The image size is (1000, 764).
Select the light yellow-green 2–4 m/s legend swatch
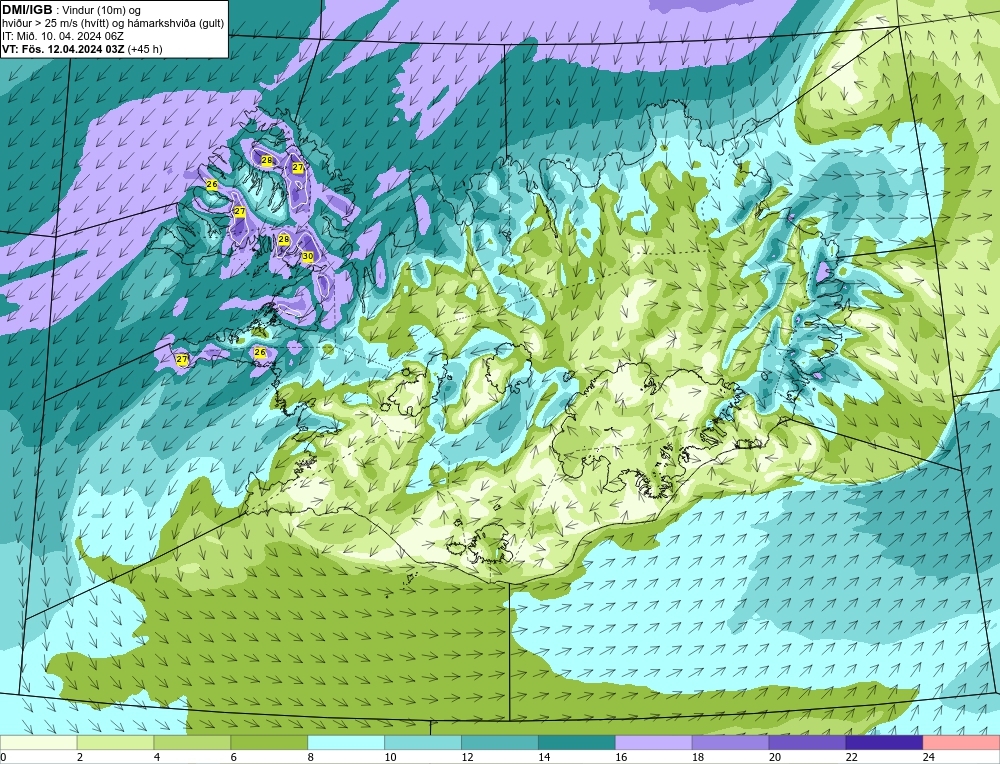tap(115, 743)
